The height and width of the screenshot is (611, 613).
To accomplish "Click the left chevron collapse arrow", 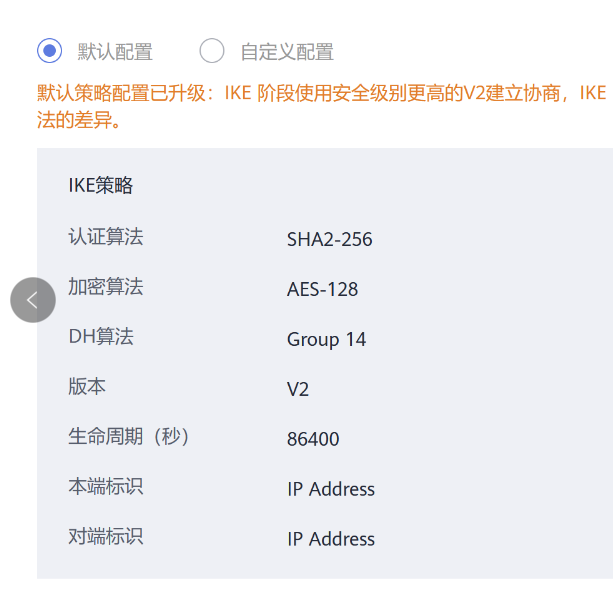I will tap(33, 300).
